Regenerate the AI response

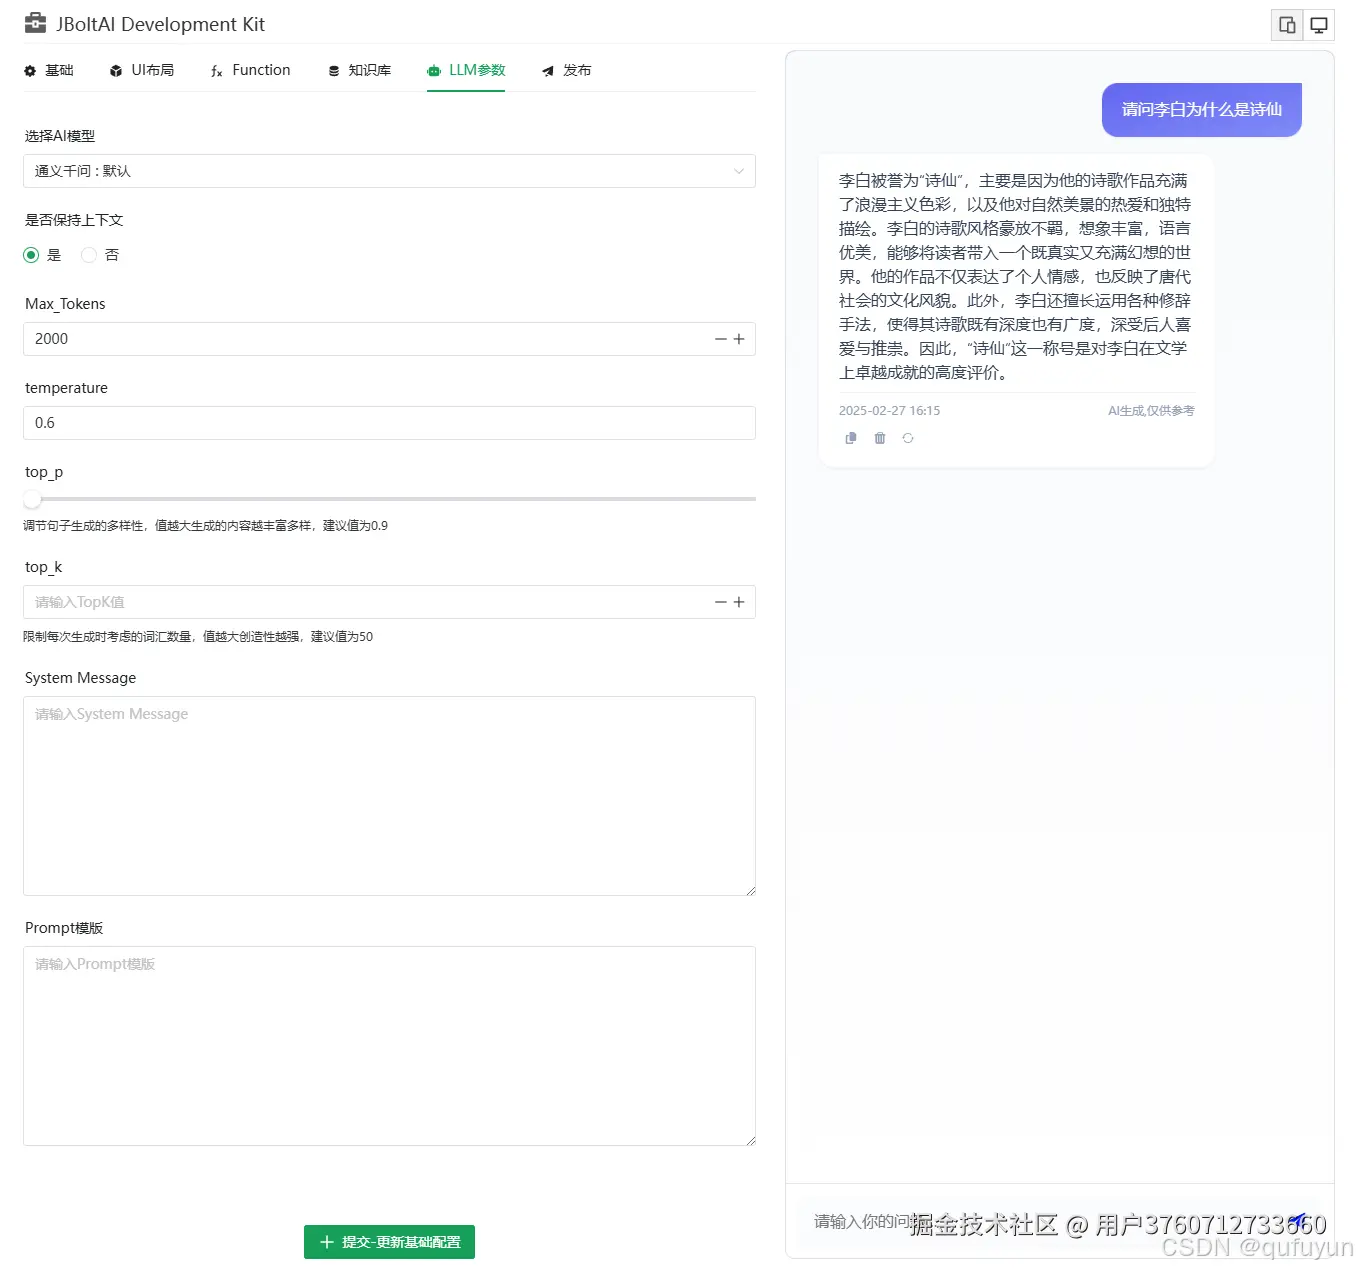click(908, 438)
